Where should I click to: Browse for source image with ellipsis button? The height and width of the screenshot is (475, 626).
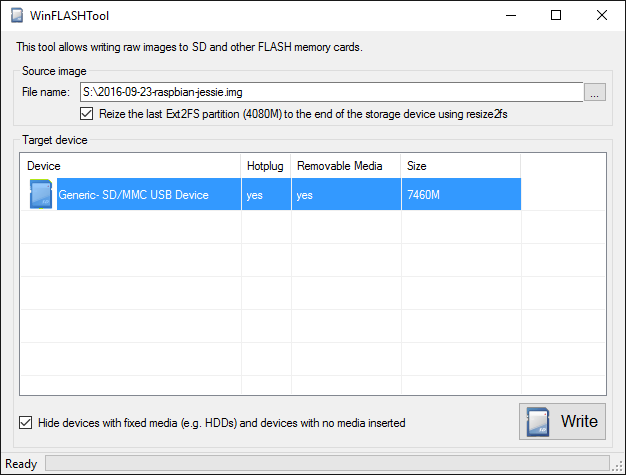click(595, 93)
